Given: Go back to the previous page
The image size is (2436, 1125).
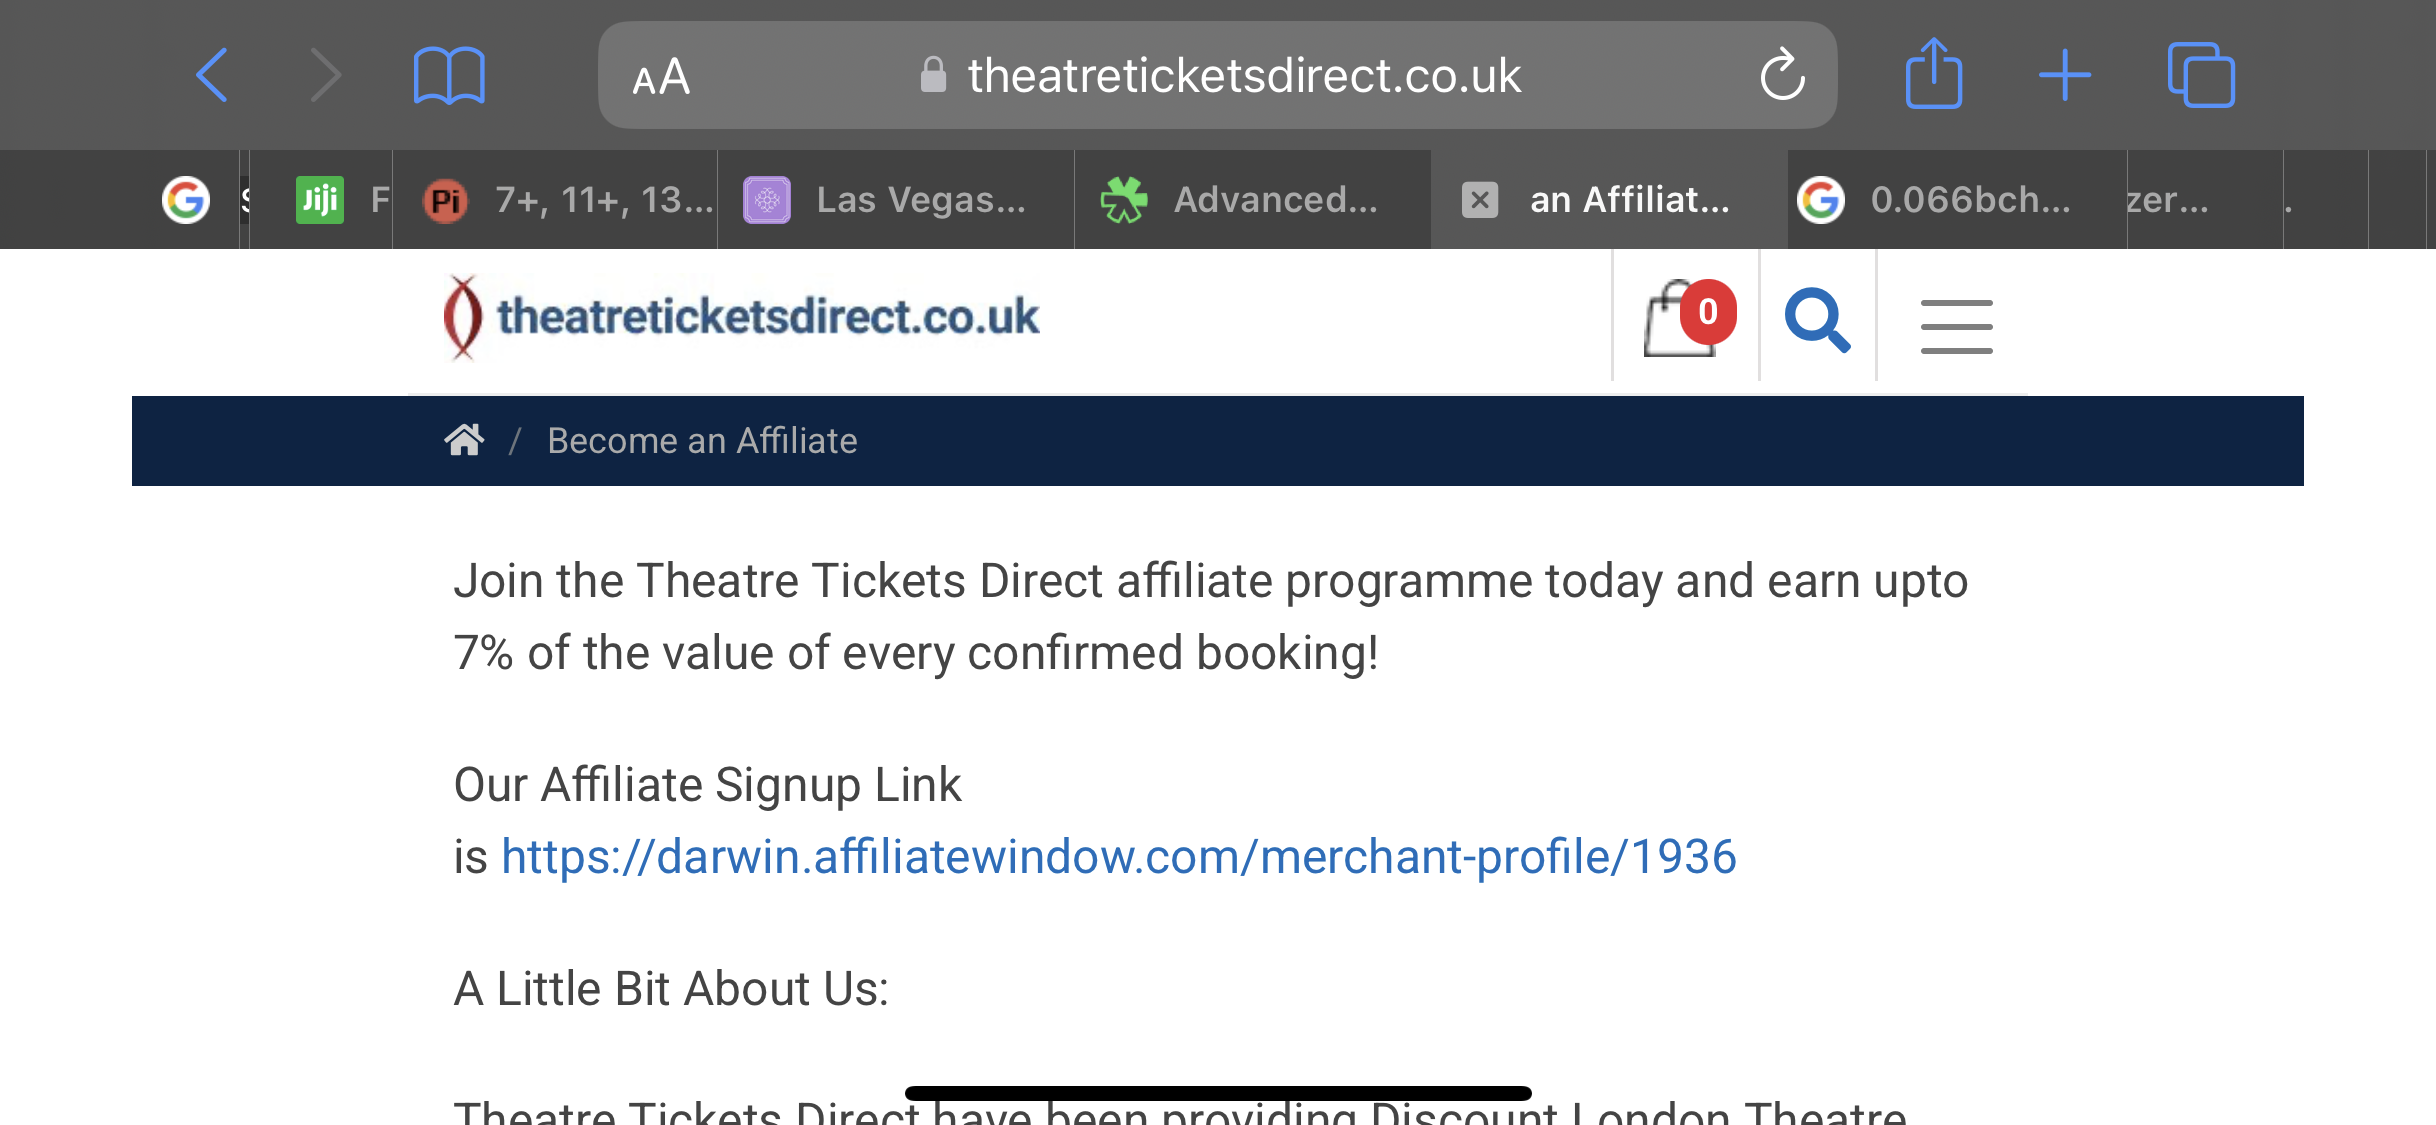Looking at the screenshot, I should click(212, 75).
